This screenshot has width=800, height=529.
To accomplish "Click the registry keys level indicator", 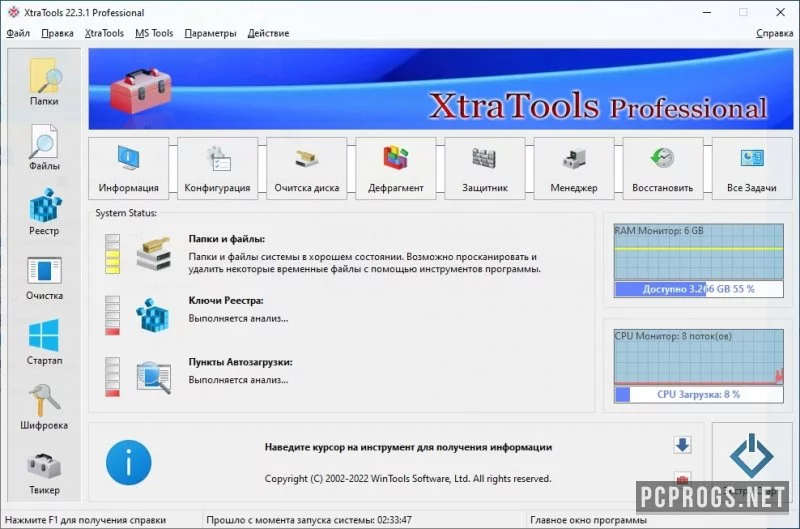I will click(x=112, y=315).
